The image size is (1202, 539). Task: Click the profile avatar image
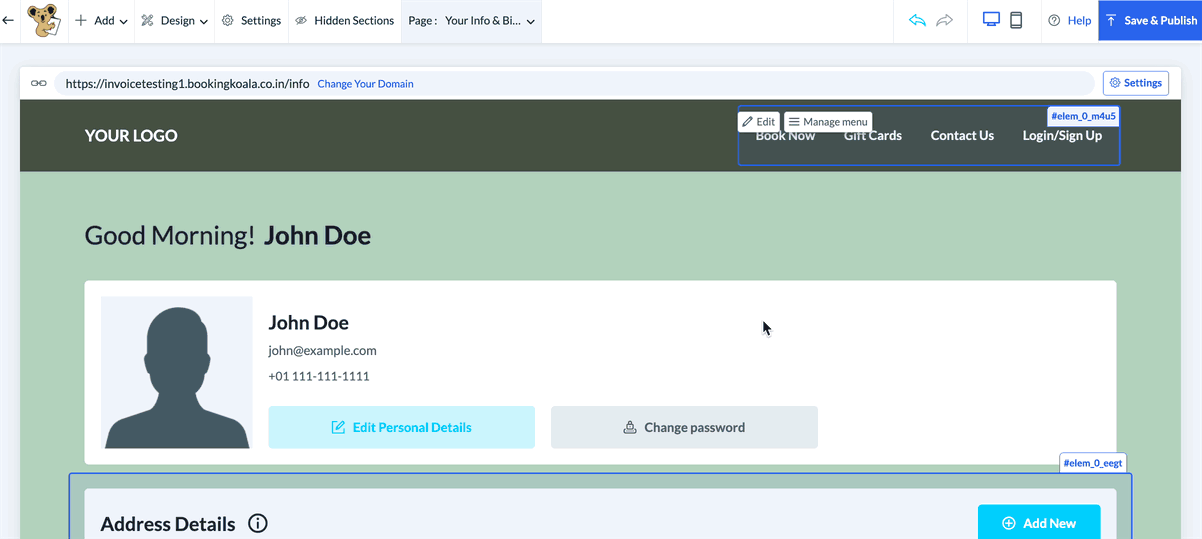[177, 372]
